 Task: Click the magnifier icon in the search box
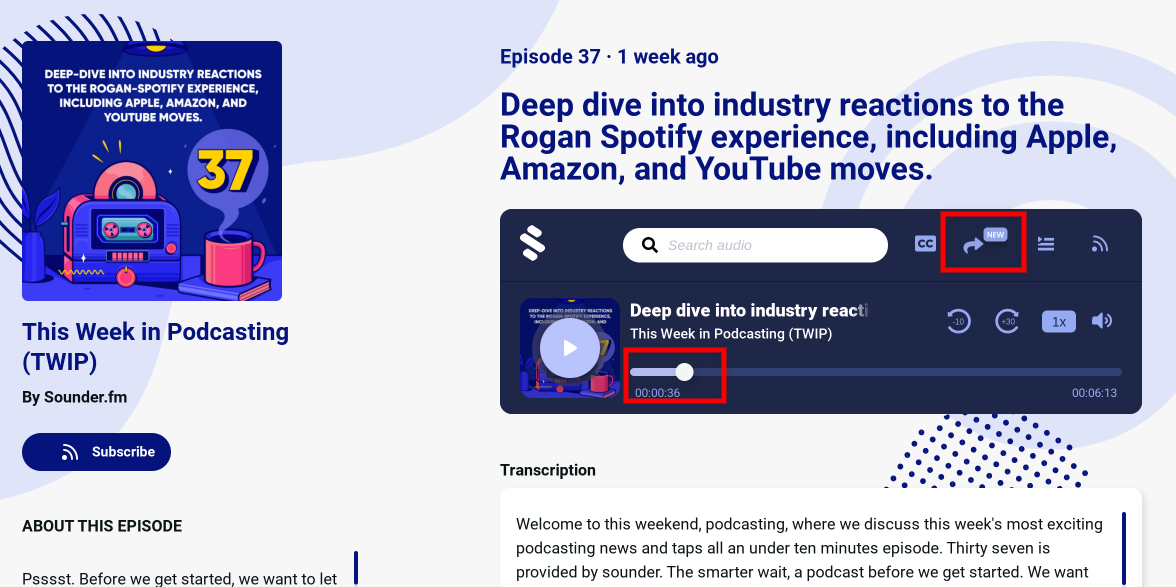point(650,245)
